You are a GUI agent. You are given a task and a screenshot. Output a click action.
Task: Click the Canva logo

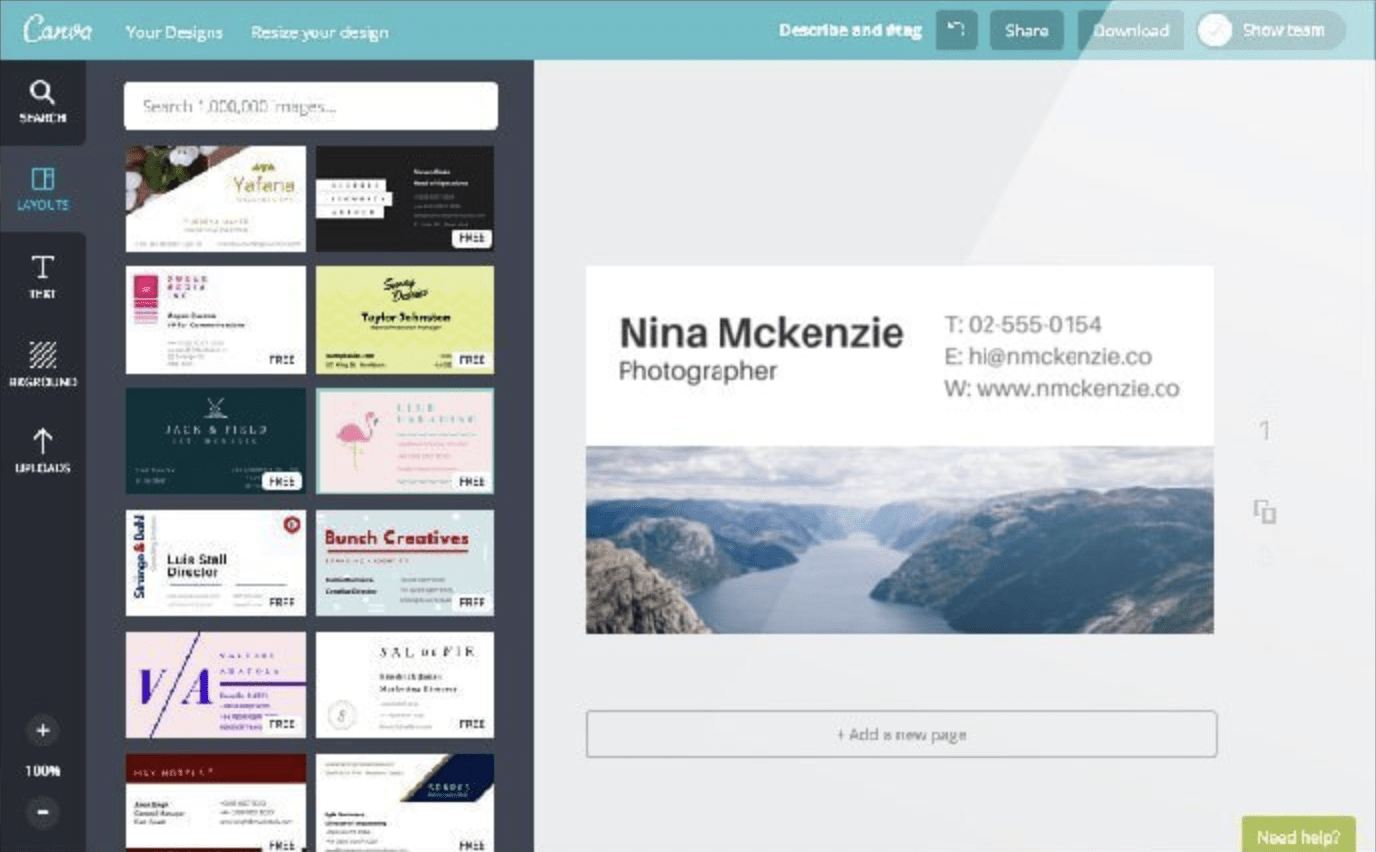pos(58,29)
